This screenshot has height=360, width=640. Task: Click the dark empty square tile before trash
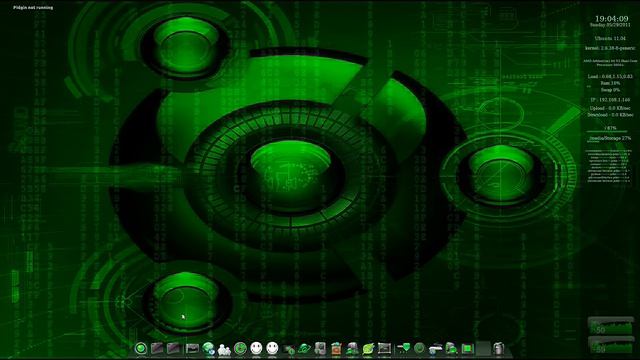coord(483,348)
